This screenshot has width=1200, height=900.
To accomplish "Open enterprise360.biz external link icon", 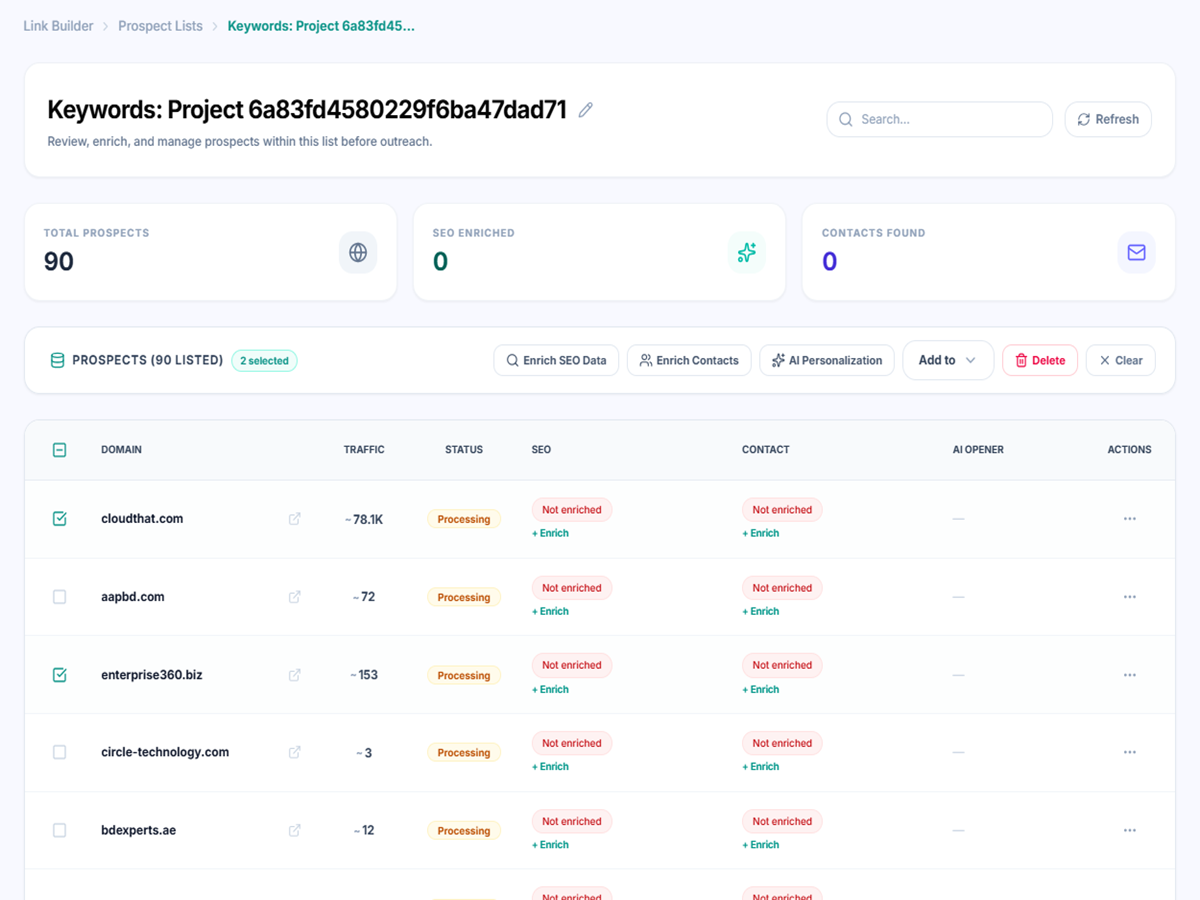I will (x=295, y=675).
